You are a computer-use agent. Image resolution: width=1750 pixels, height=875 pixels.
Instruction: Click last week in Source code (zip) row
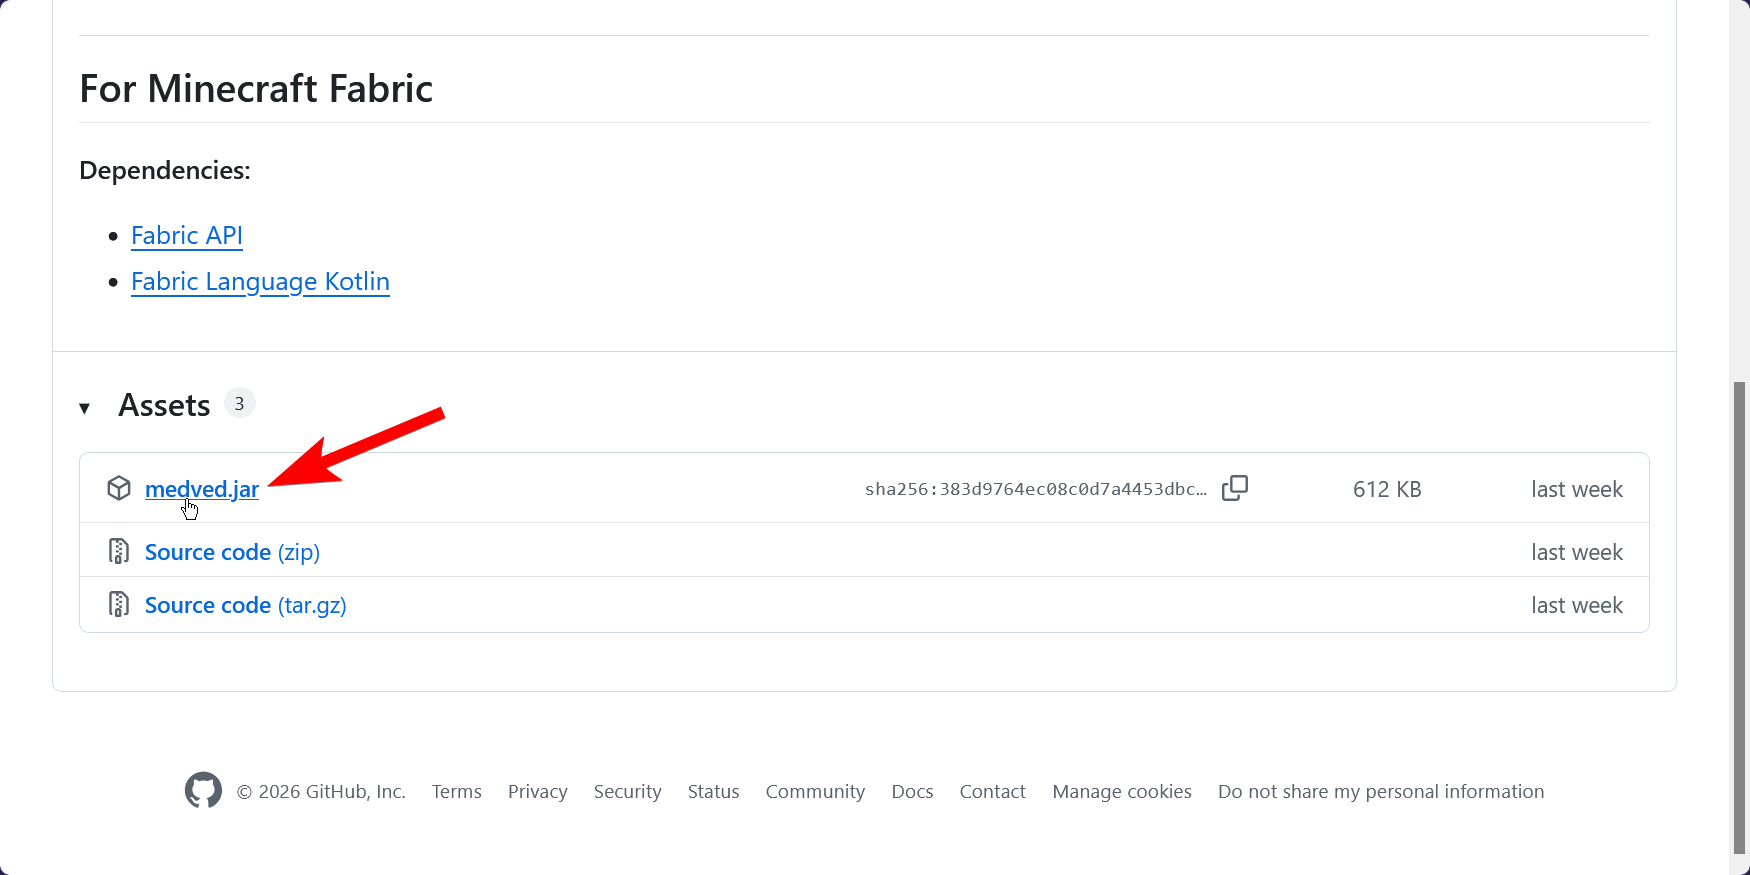(x=1577, y=552)
